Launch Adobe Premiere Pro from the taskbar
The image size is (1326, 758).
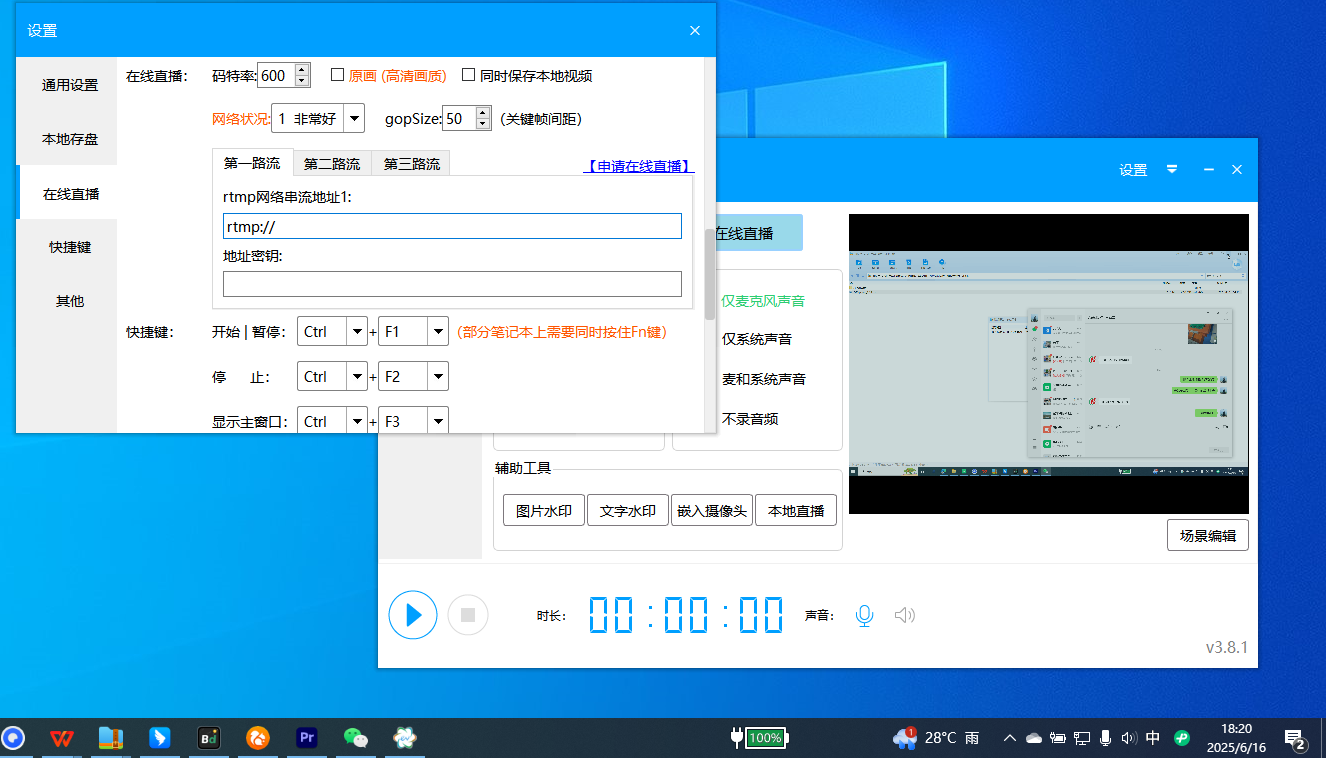tap(307, 738)
